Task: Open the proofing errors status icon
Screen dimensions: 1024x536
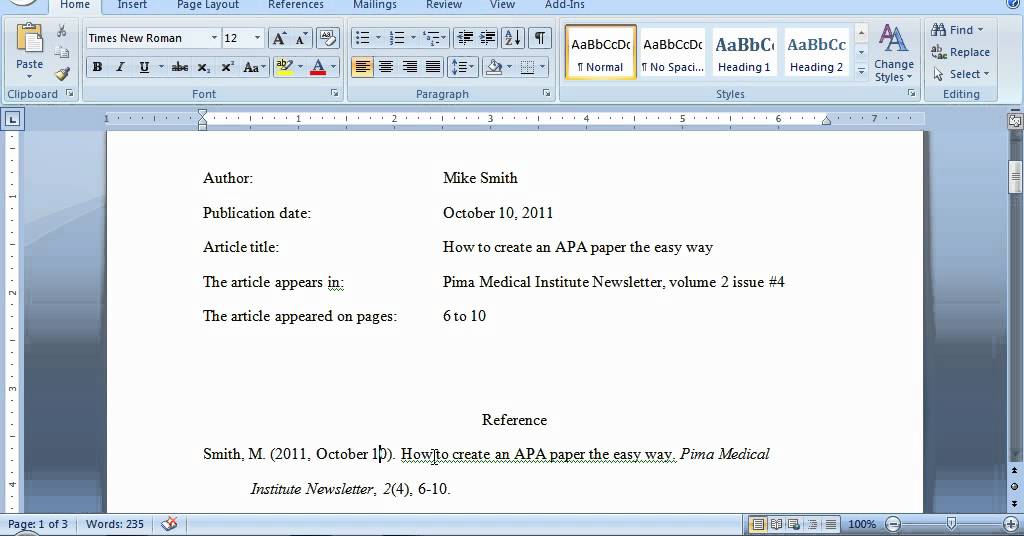Action: coord(170,524)
